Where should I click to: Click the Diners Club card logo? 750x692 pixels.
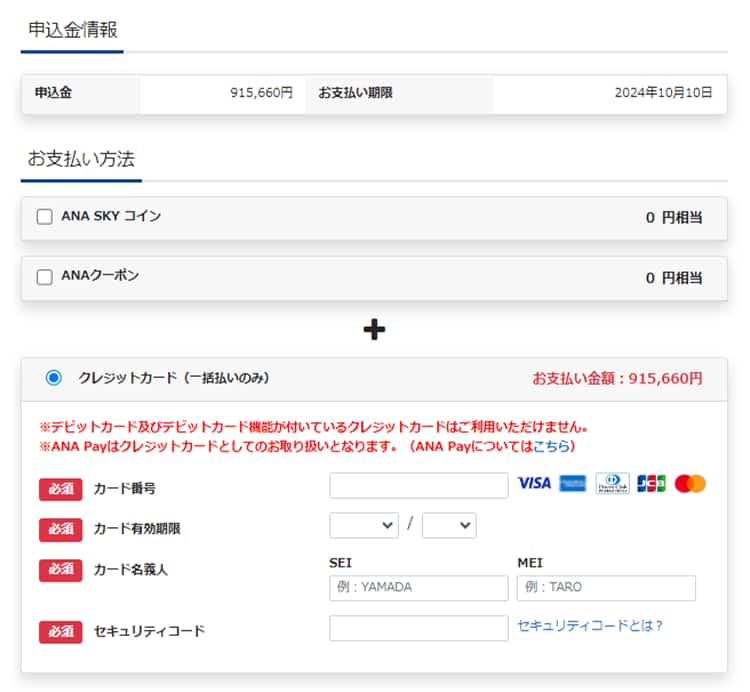(x=612, y=484)
